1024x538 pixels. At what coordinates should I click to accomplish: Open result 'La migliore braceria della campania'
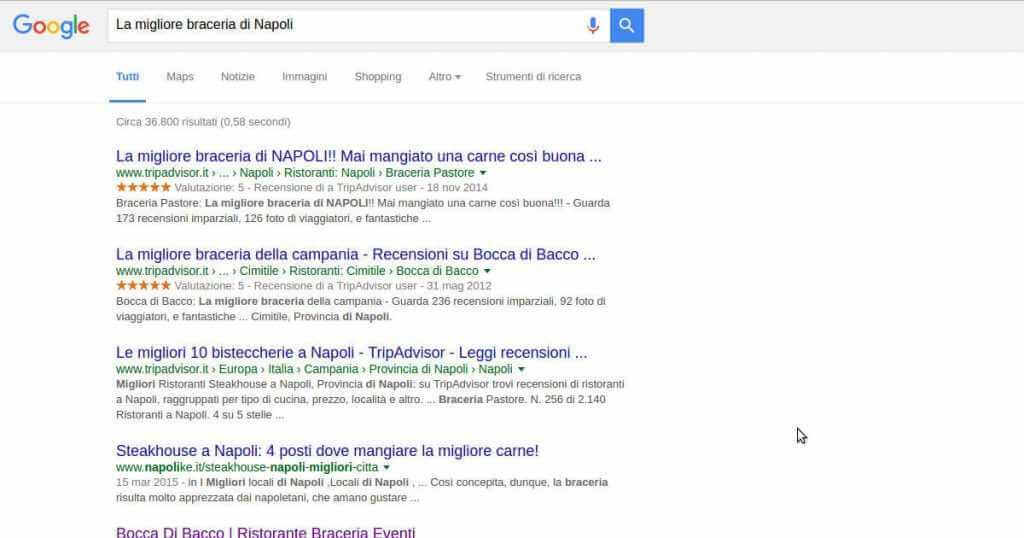coord(356,254)
